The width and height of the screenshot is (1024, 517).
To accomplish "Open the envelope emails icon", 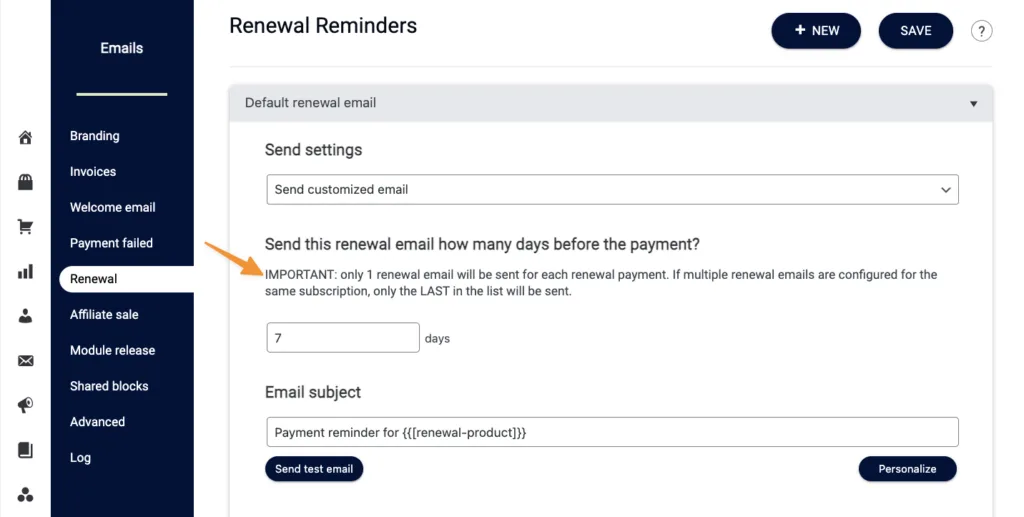I will pos(25,360).
